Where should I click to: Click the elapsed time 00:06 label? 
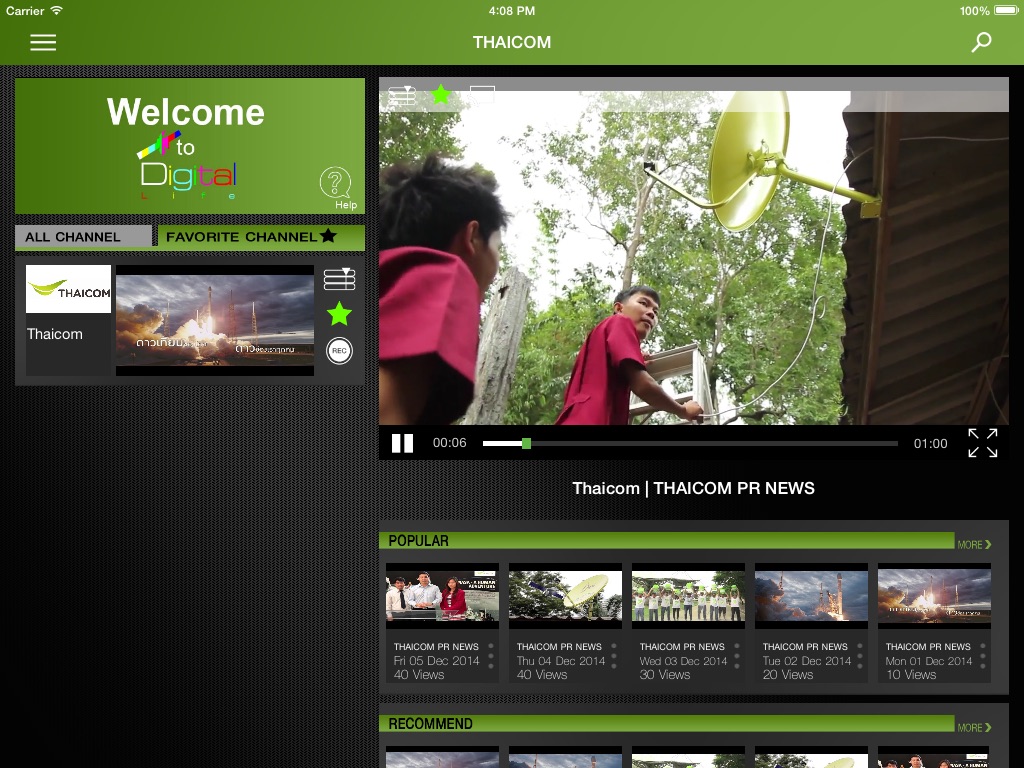pyautogui.click(x=449, y=443)
